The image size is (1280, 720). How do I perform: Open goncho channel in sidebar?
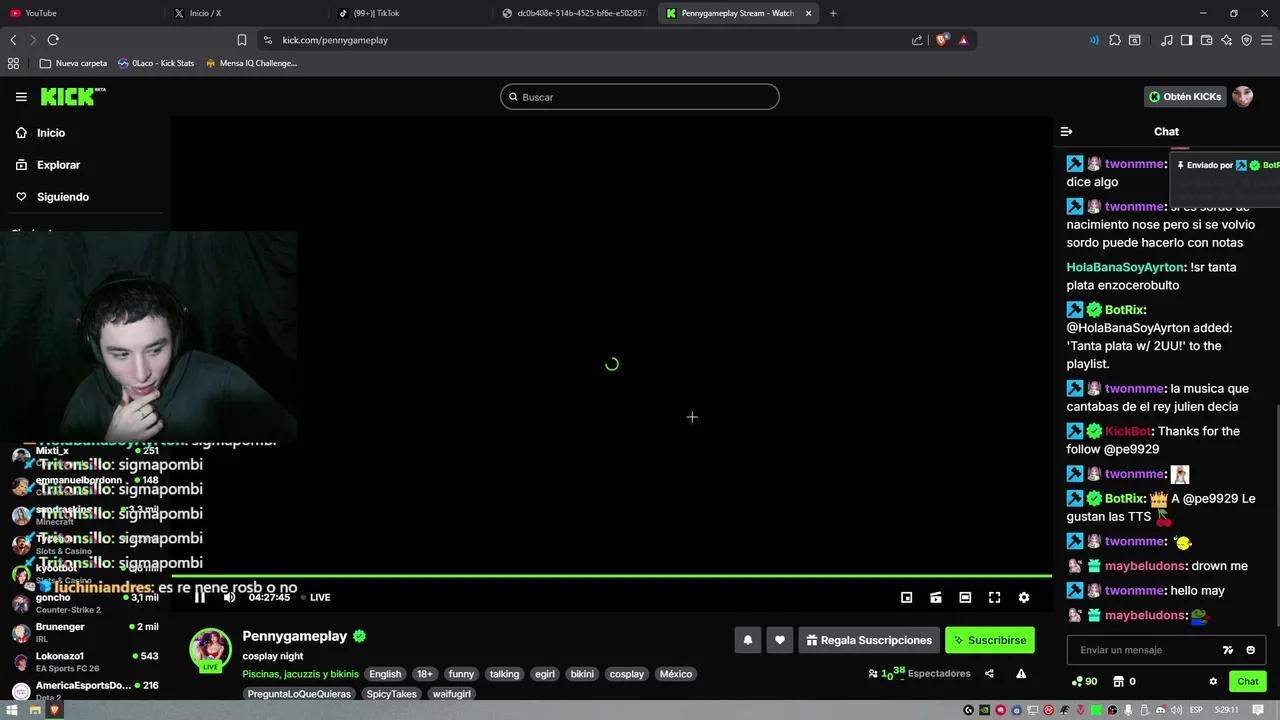pos(85,603)
